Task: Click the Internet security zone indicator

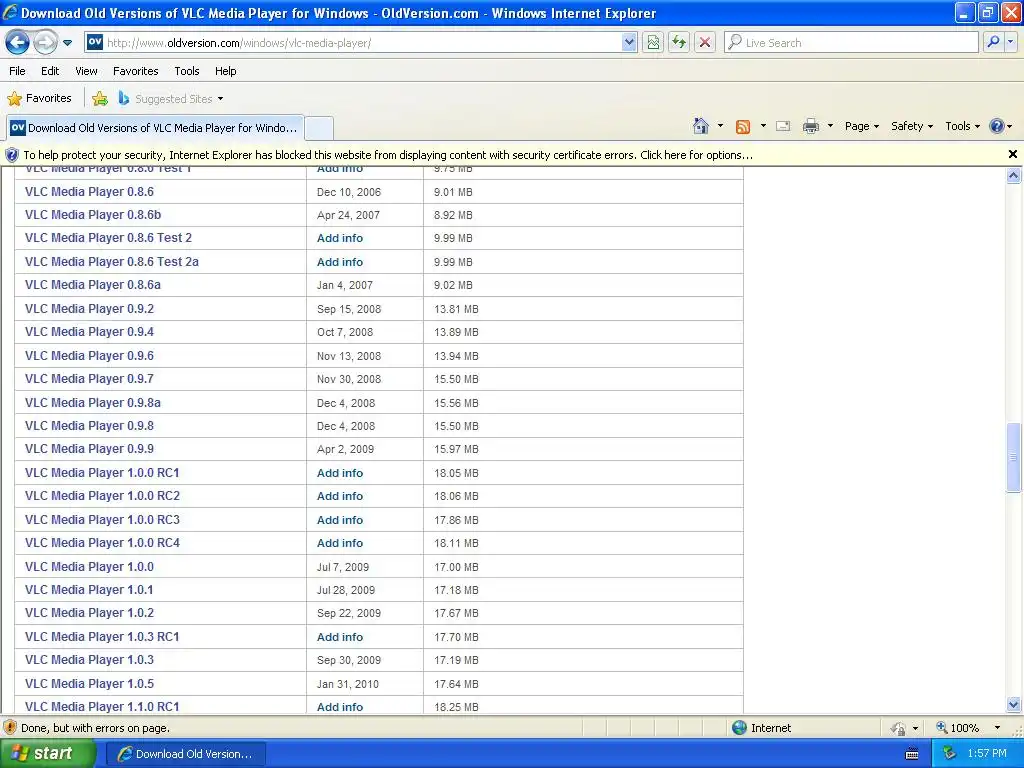Action: coord(761,728)
